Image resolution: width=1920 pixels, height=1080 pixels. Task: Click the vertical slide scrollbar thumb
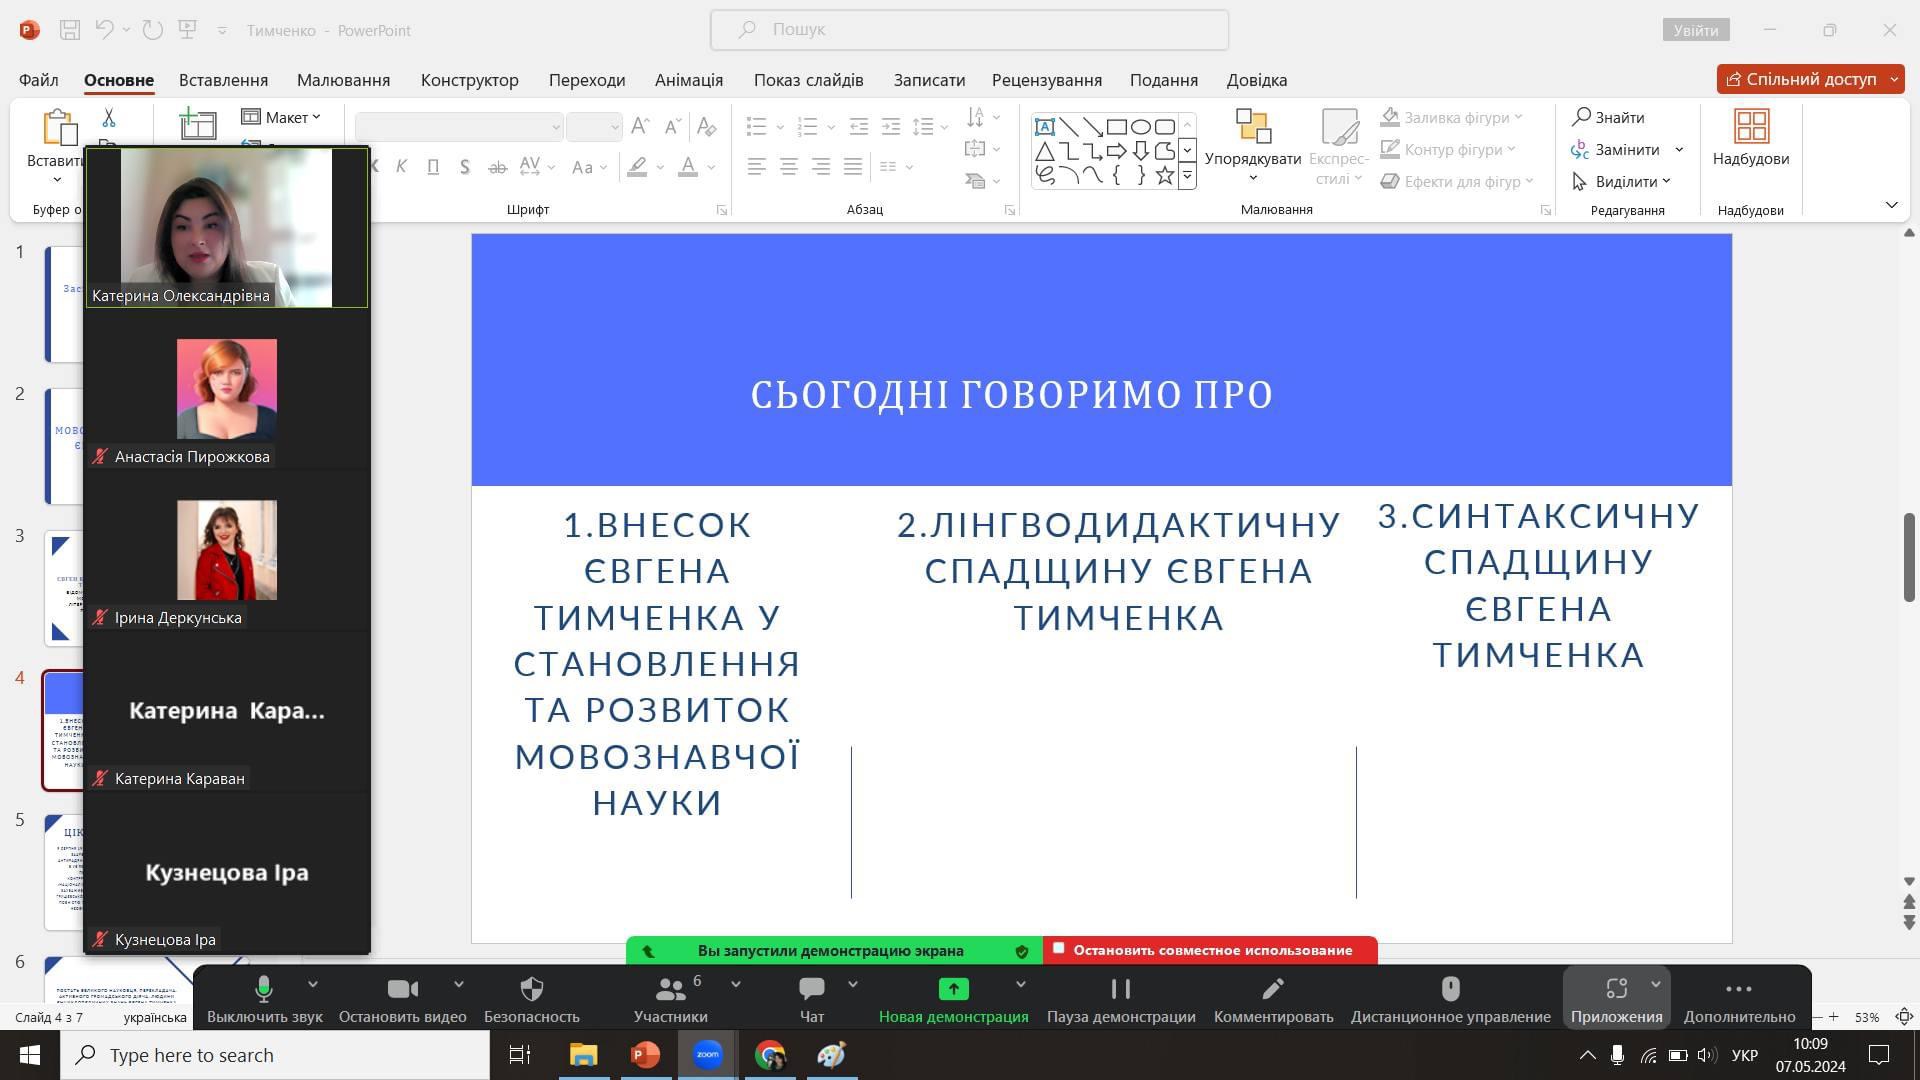pos(1909,557)
